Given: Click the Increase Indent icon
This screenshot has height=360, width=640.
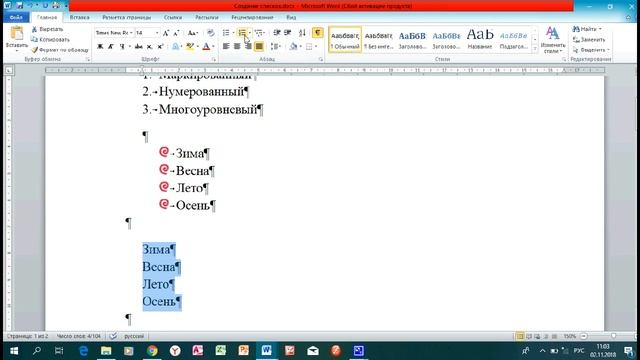Looking at the screenshot, I should 288,33.
